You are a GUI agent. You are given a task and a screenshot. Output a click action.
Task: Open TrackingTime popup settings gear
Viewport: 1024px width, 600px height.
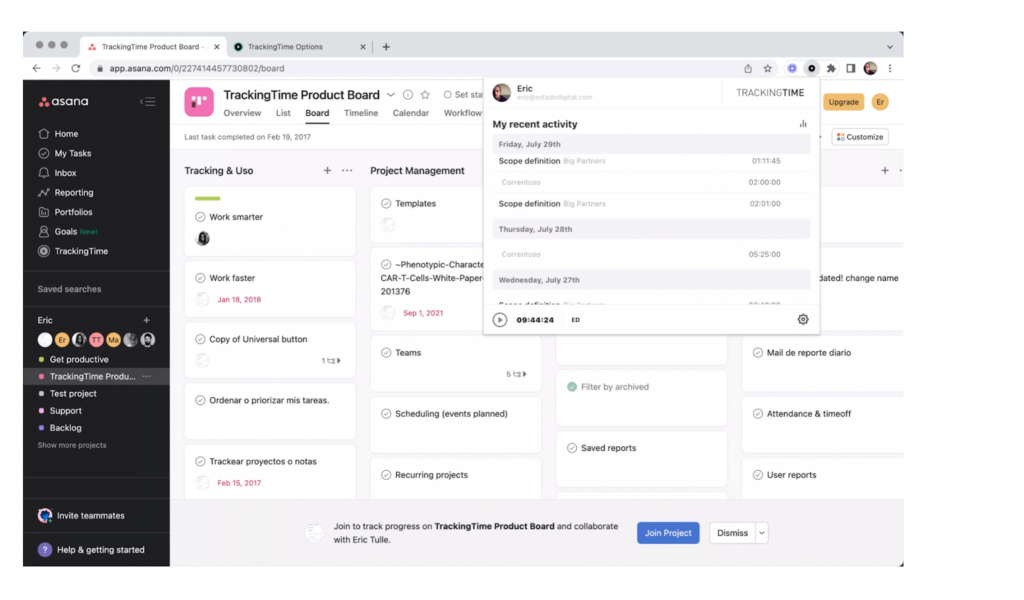point(803,320)
